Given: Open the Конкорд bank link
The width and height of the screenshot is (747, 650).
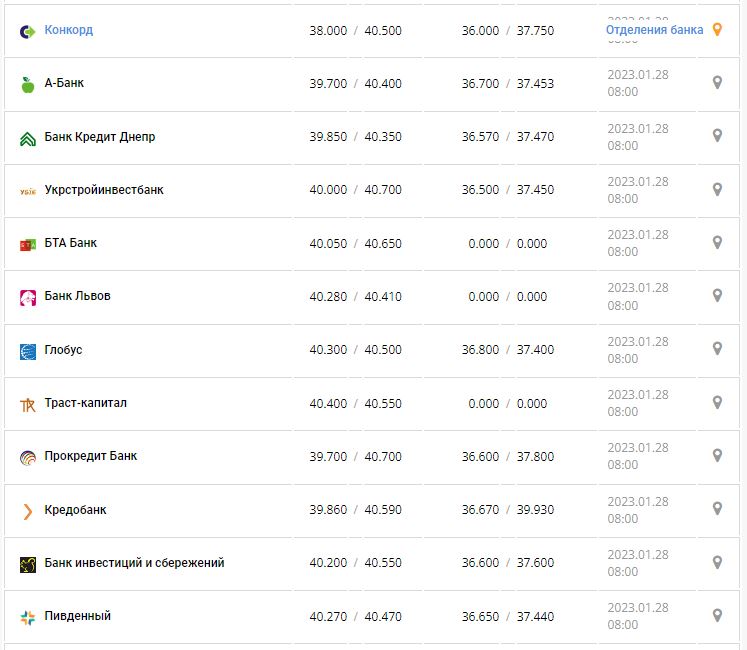Looking at the screenshot, I should [68, 30].
